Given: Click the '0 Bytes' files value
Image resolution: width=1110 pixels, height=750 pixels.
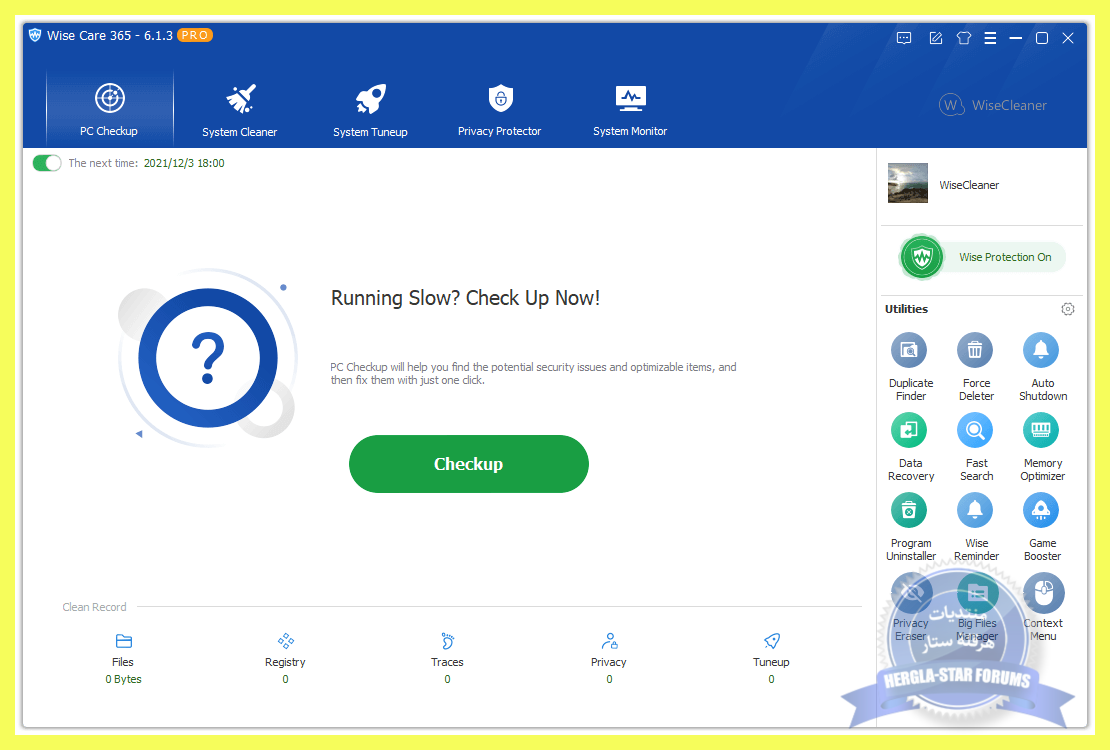Looking at the screenshot, I should point(123,679).
